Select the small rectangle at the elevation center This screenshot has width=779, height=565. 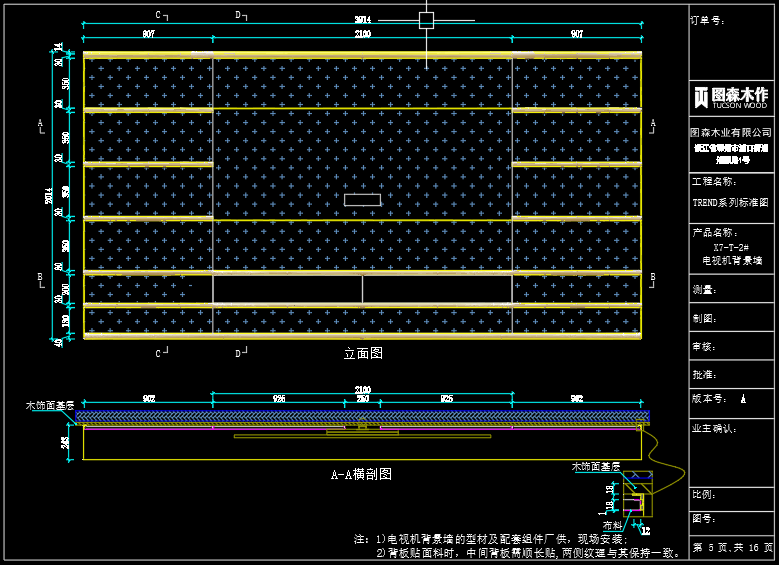(362, 199)
